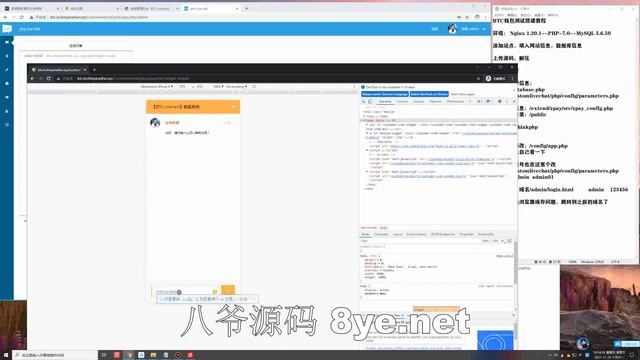Click Don't show again in DevTools infobar

tap(463, 94)
